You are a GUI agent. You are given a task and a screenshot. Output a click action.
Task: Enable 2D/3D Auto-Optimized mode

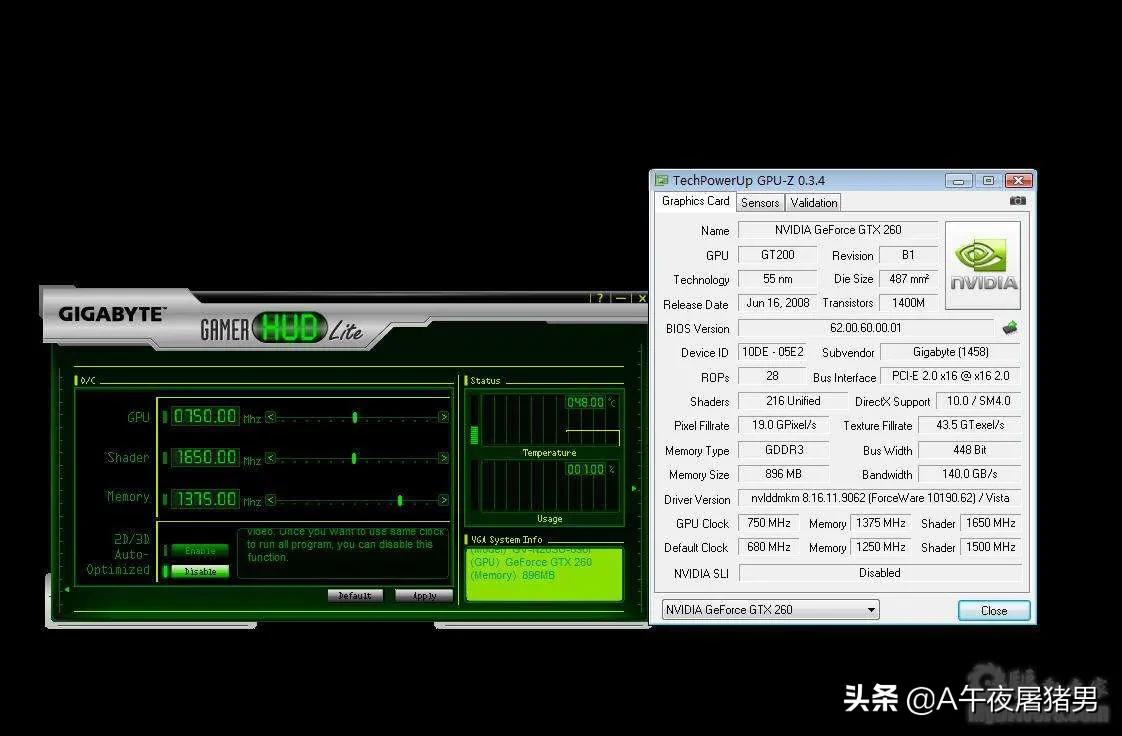[x=200, y=551]
